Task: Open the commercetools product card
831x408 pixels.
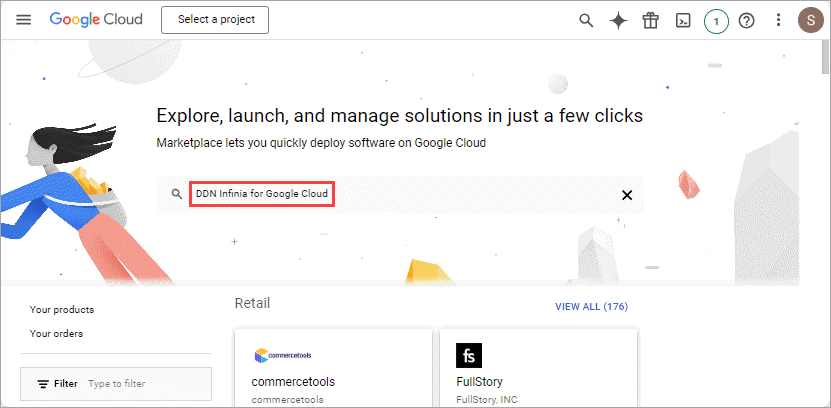Action: (333, 368)
